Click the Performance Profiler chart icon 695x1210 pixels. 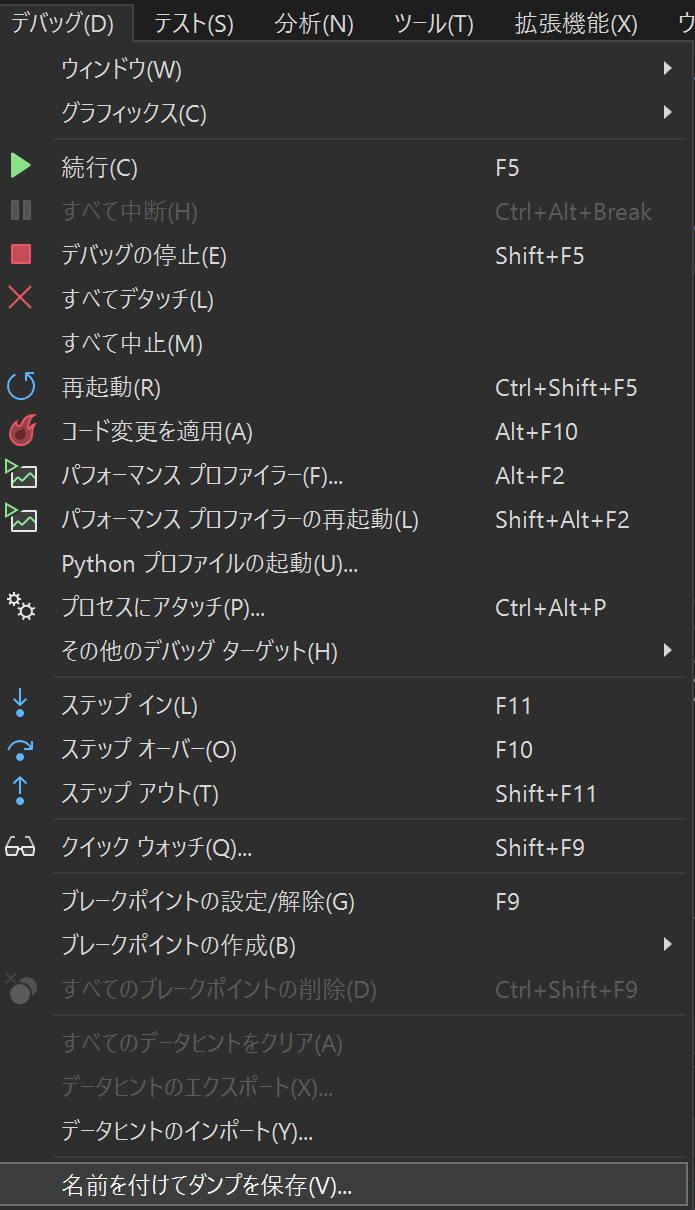(21, 474)
